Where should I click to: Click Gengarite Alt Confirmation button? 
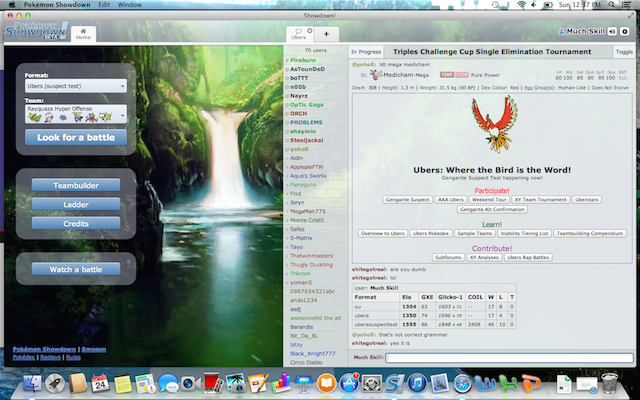point(492,209)
